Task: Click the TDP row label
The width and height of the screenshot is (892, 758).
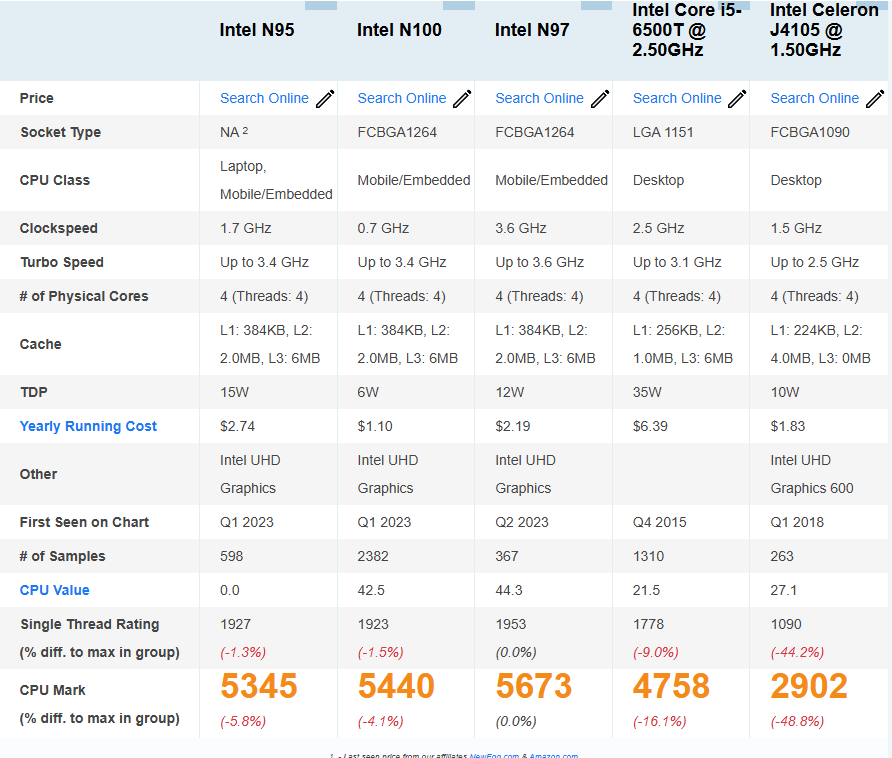Action: 34,392
